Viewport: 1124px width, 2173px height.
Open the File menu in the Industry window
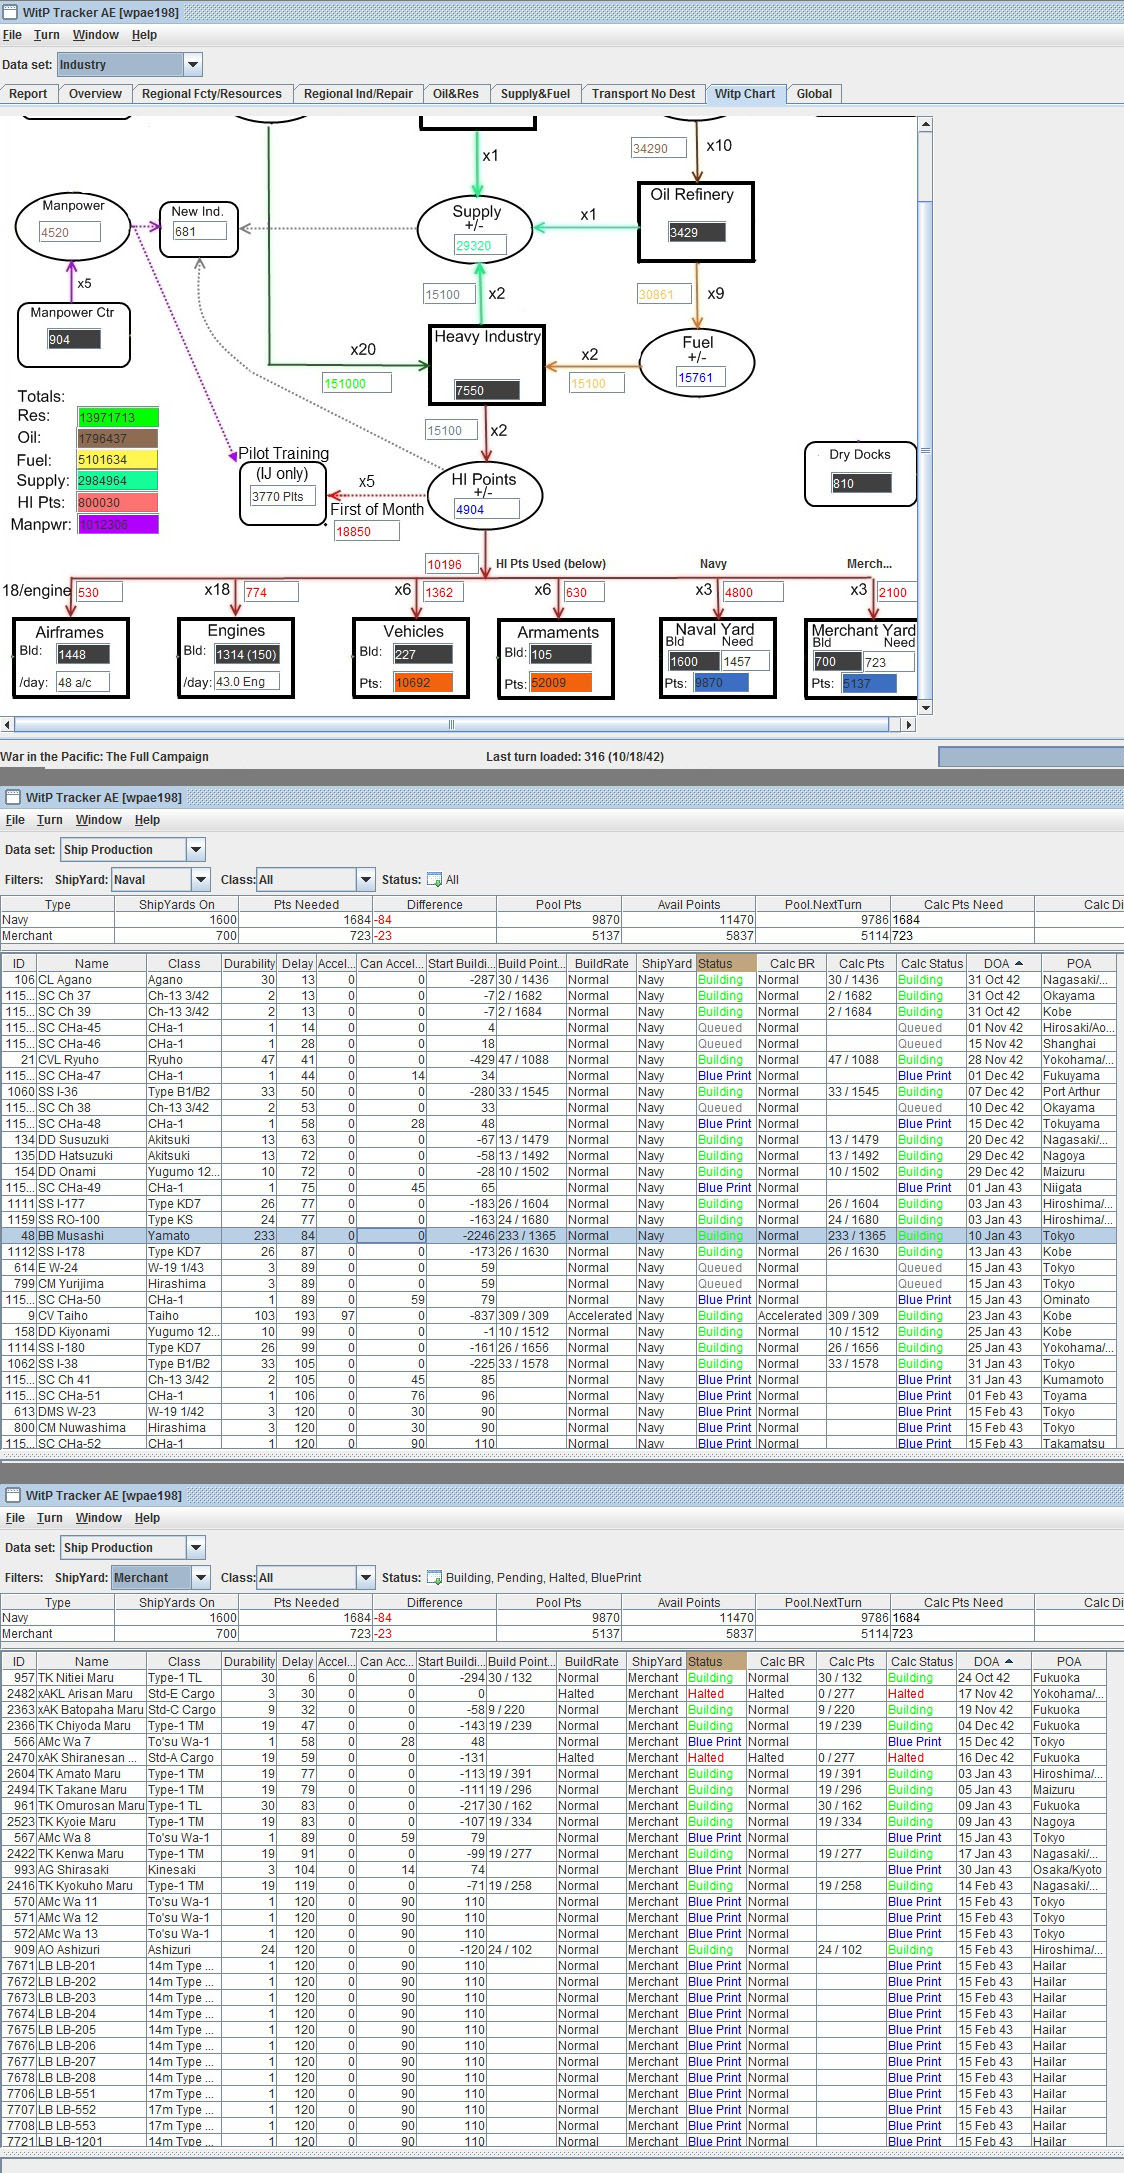pos(12,35)
